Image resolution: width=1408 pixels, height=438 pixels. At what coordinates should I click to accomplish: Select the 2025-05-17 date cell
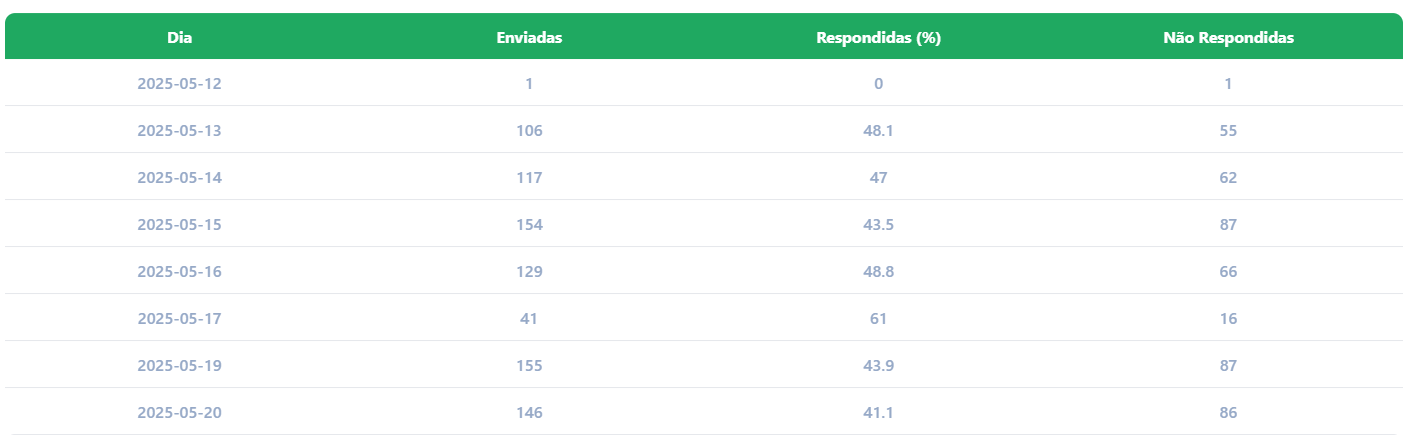pos(179,319)
